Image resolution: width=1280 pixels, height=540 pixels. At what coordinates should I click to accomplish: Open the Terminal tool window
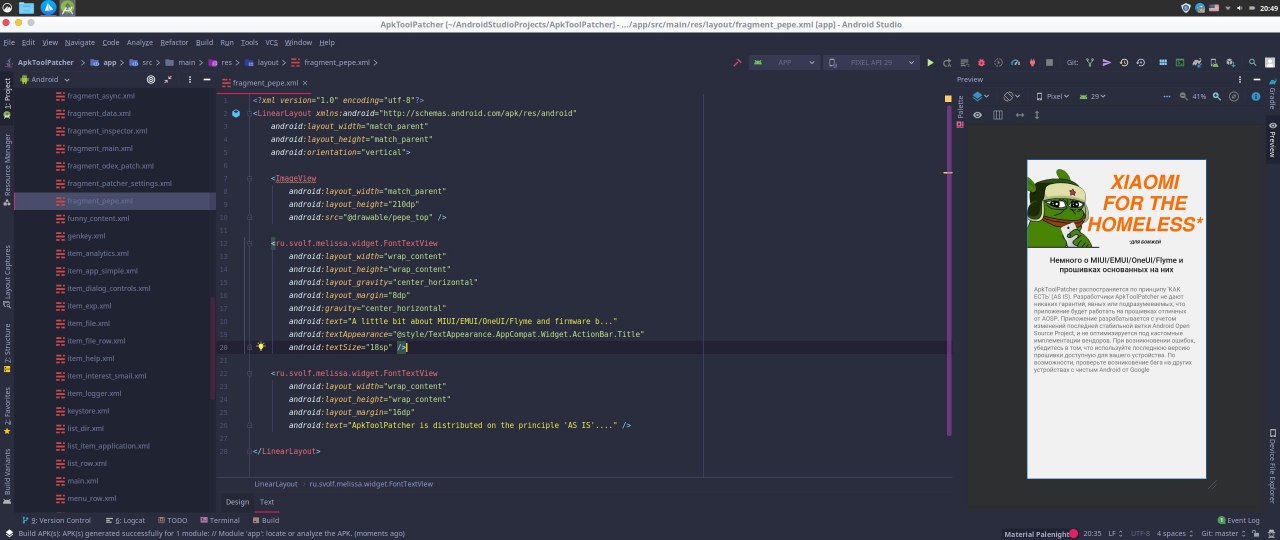(x=220, y=521)
